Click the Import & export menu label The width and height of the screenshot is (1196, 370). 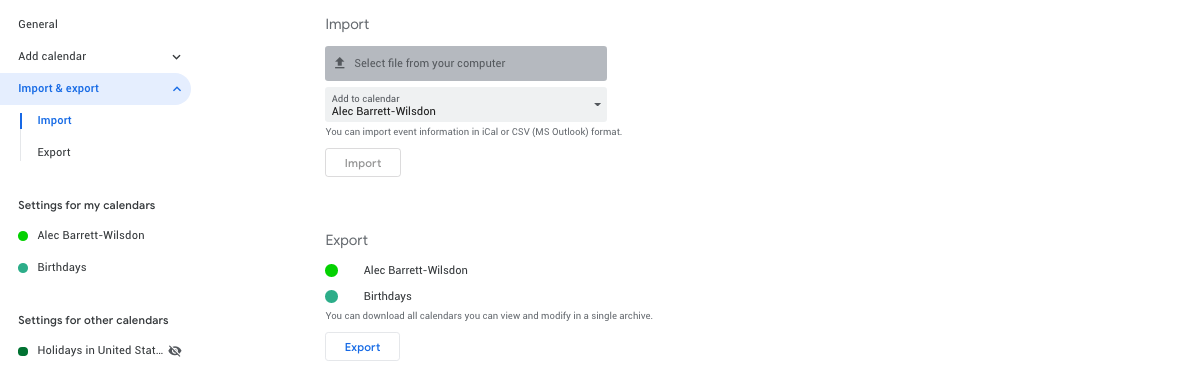click(59, 88)
